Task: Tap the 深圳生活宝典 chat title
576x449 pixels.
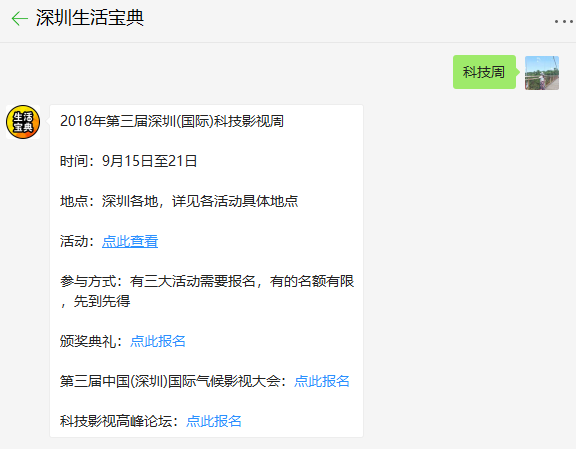Action: [x=90, y=18]
